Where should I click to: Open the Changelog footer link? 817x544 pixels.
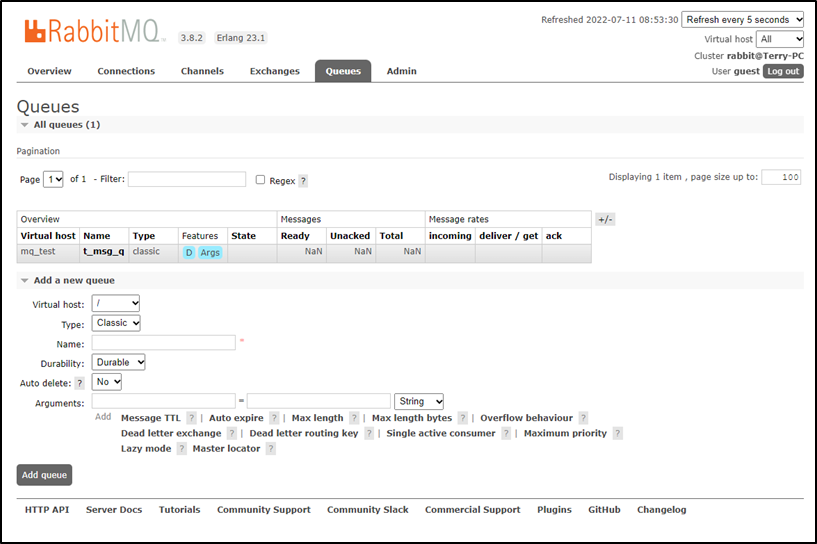pos(662,510)
